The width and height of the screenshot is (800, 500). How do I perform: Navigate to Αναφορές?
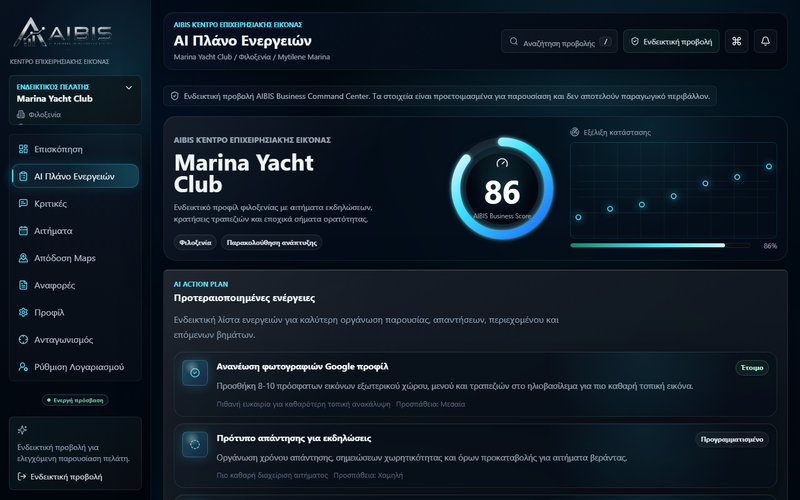tap(75, 285)
